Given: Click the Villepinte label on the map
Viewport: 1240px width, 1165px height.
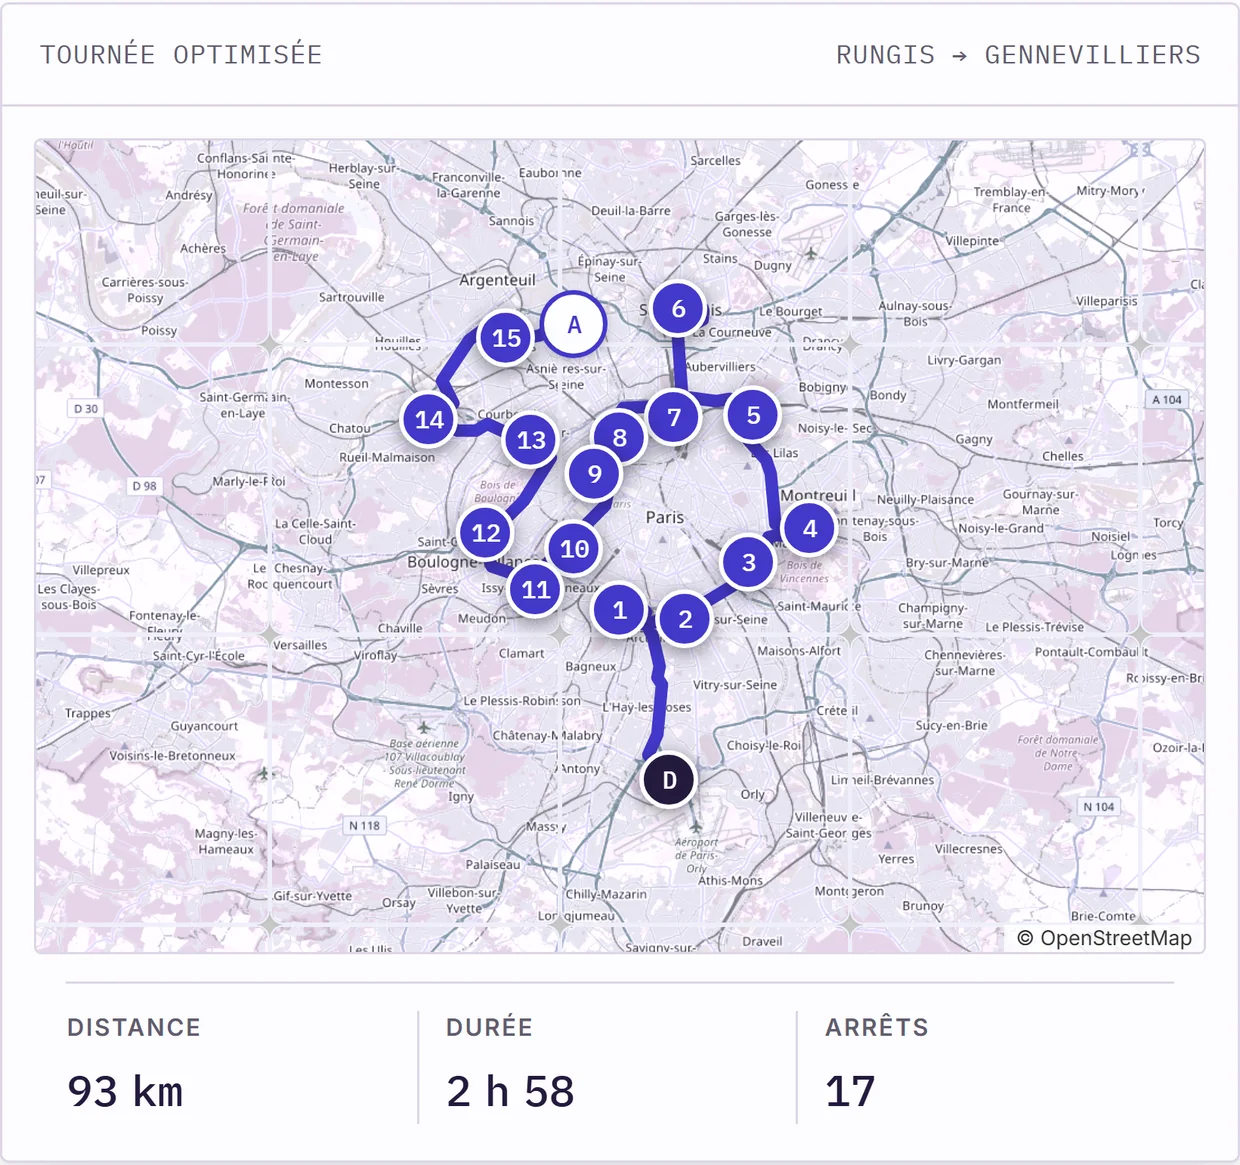Looking at the screenshot, I should point(973,241).
